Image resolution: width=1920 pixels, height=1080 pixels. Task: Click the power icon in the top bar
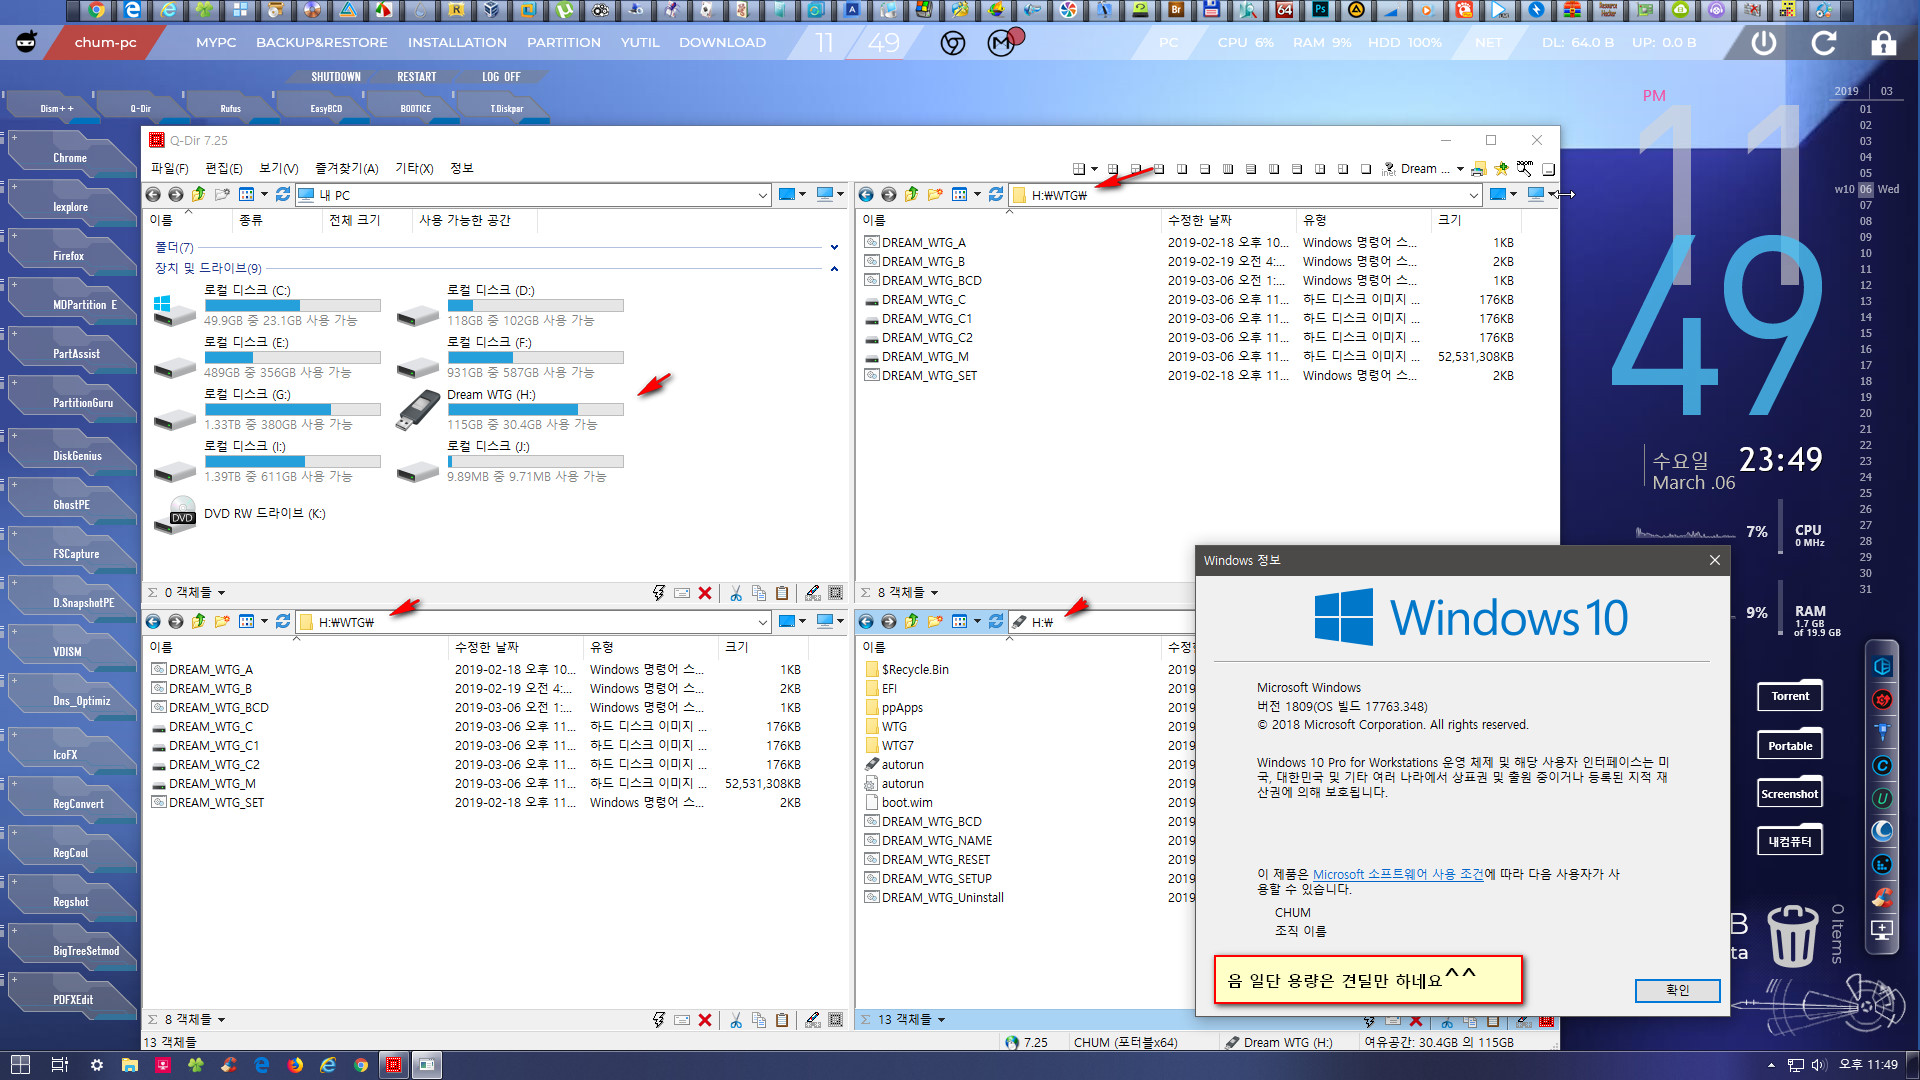1764,43
